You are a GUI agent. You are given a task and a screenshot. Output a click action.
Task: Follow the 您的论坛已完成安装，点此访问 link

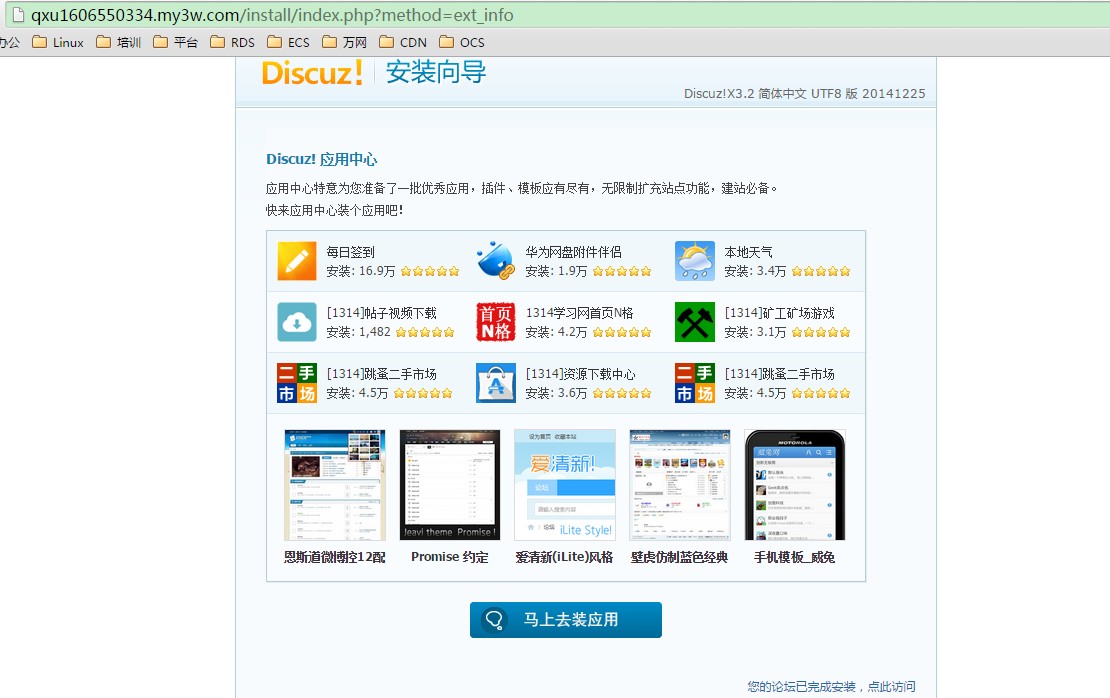(x=830, y=687)
